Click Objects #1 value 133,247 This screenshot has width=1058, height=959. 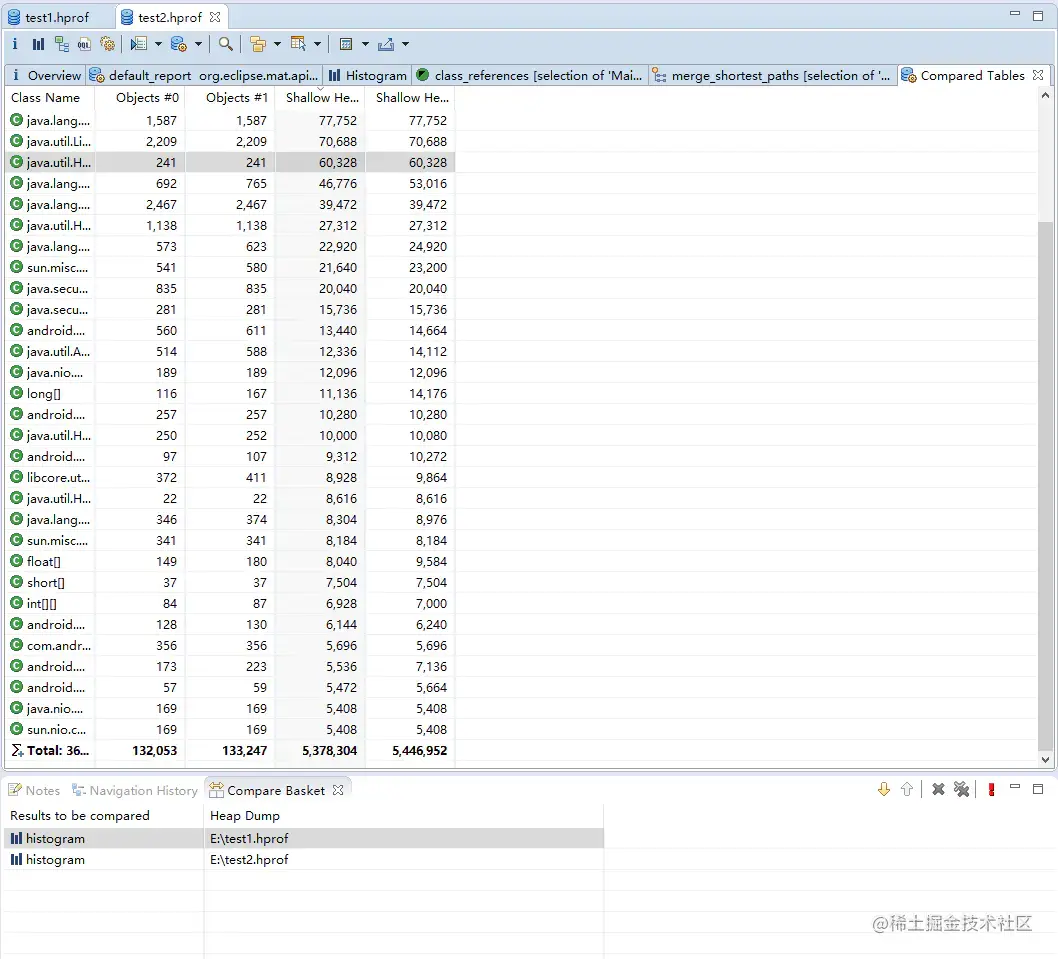tap(244, 750)
